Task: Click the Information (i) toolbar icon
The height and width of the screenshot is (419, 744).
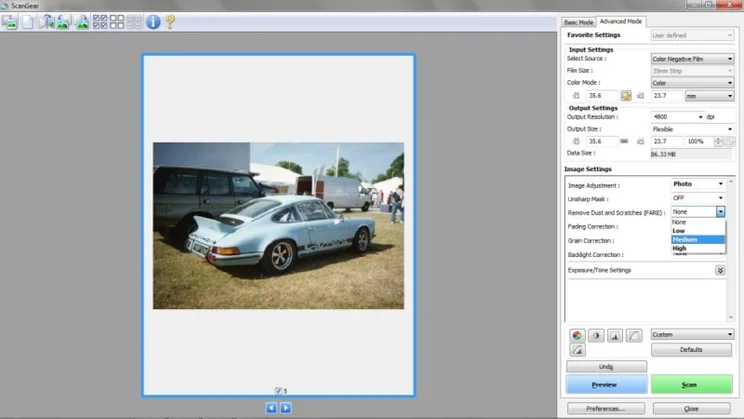Action: tap(153, 21)
